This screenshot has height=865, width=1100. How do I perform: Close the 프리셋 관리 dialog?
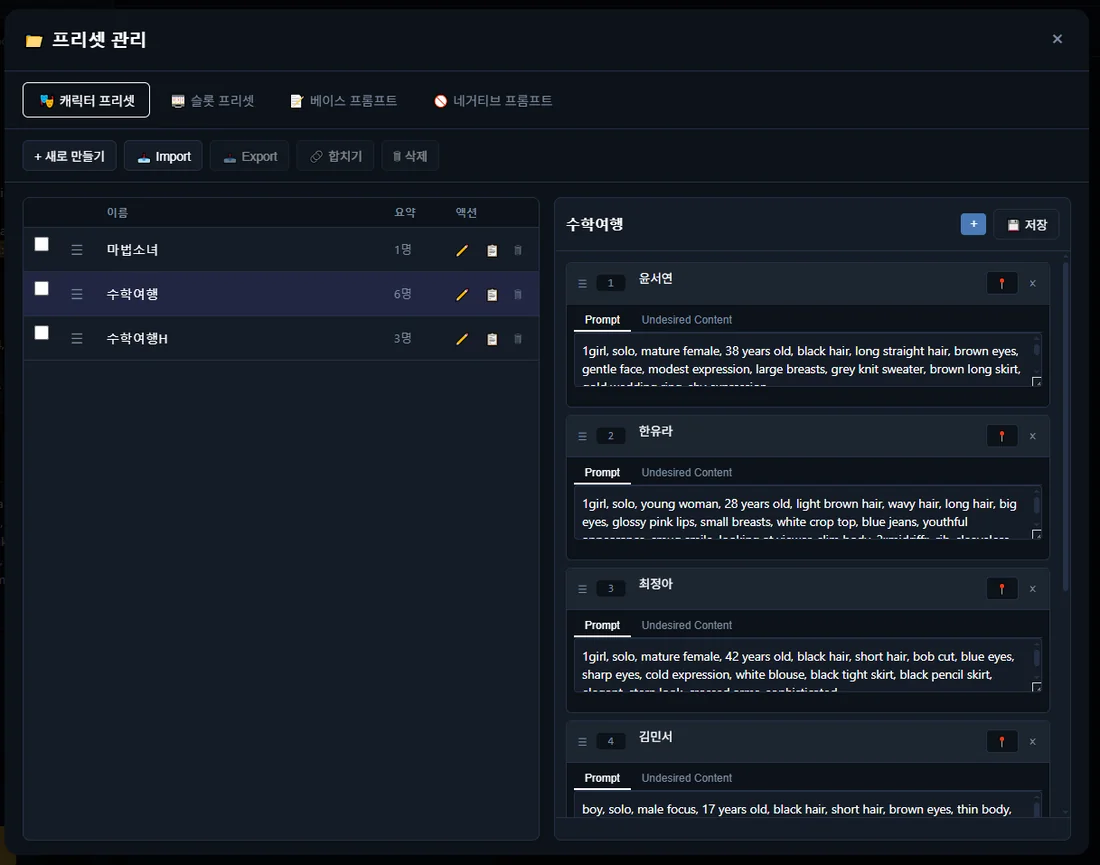pyautogui.click(x=1057, y=39)
